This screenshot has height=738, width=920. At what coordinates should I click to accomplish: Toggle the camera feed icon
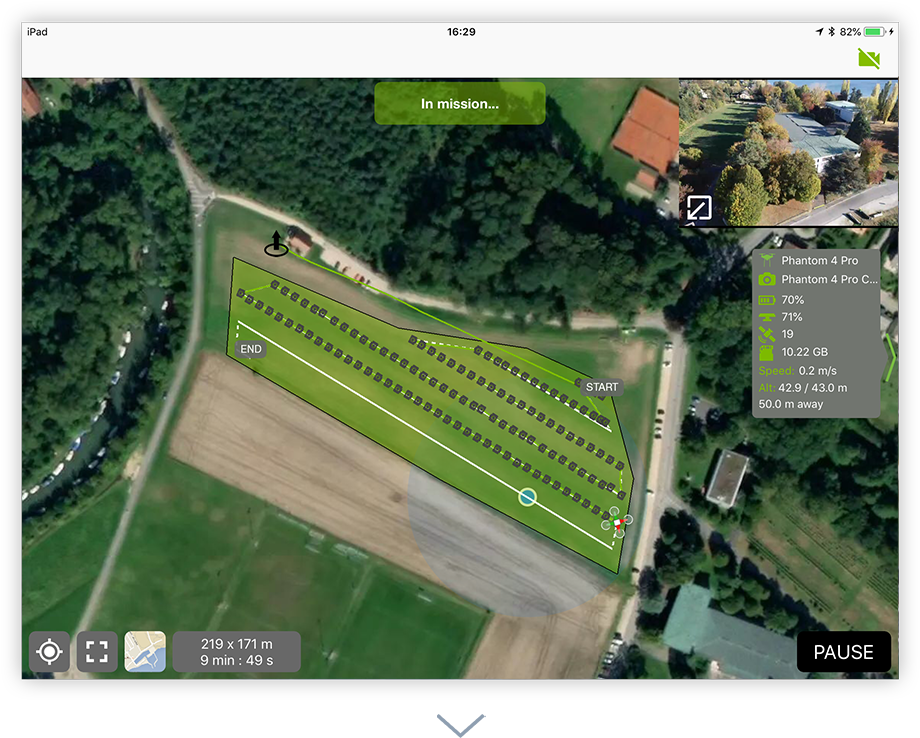click(x=868, y=59)
